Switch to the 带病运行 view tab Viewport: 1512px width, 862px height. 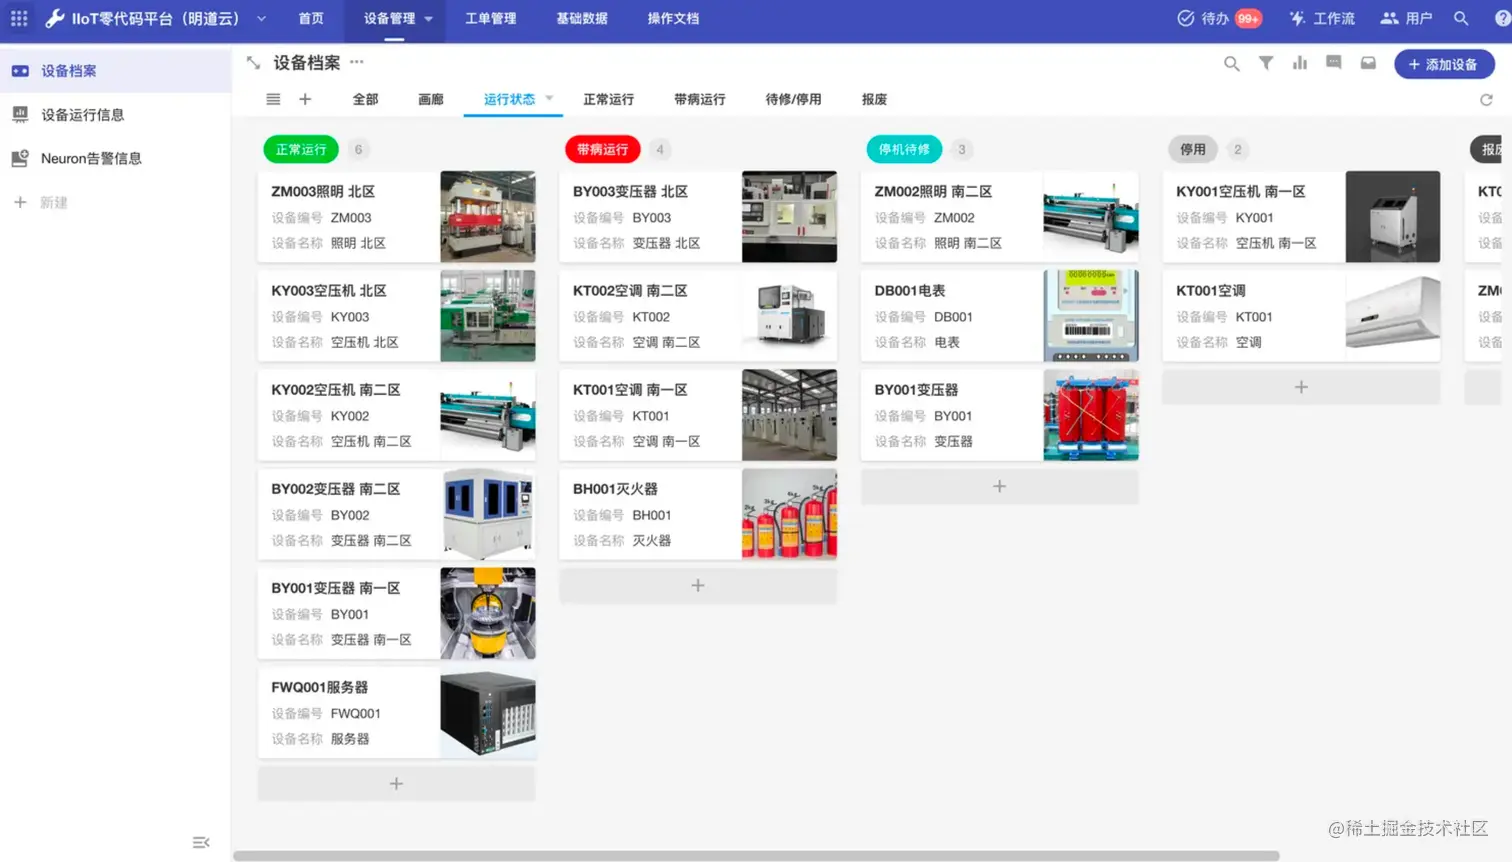699,99
